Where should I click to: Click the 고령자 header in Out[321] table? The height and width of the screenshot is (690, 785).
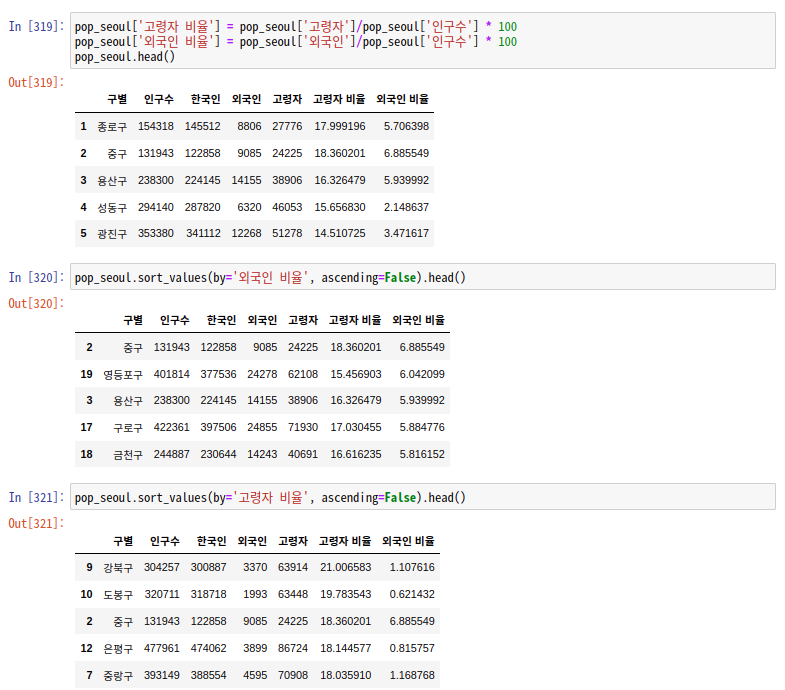click(293, 541)
